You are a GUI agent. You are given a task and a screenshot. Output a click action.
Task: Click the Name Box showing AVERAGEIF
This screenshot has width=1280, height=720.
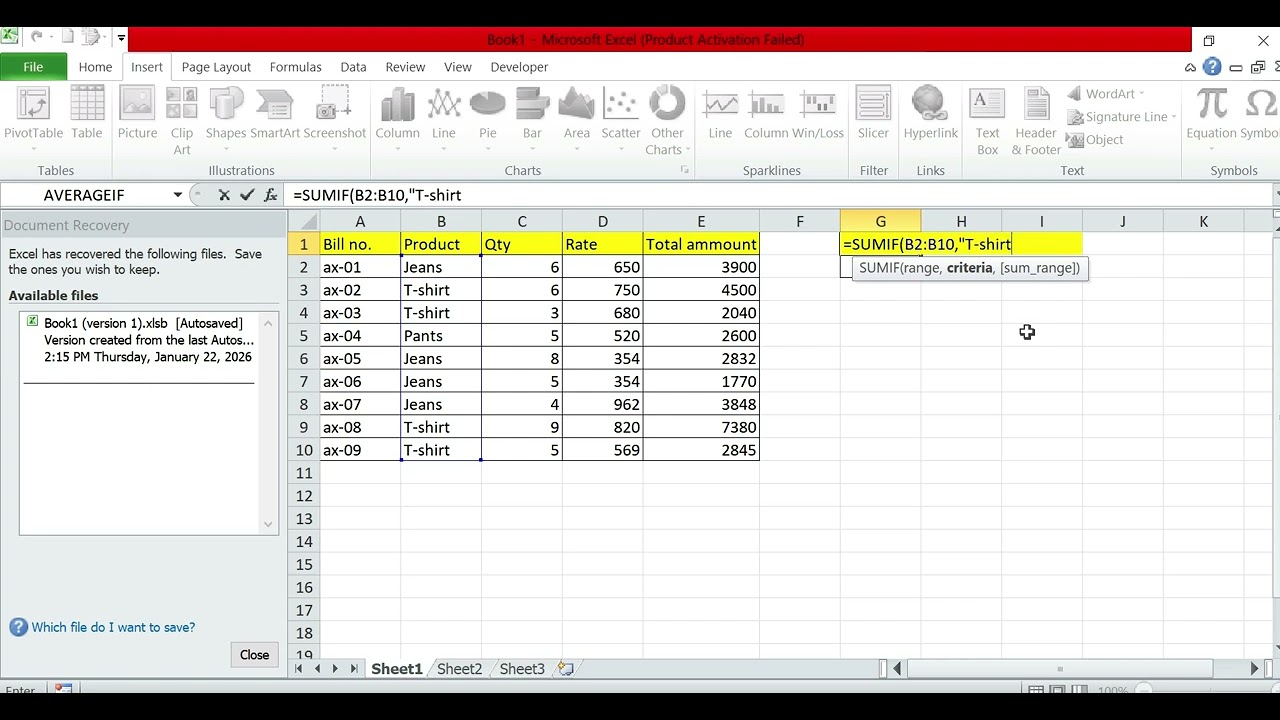(x=85, y=195)
